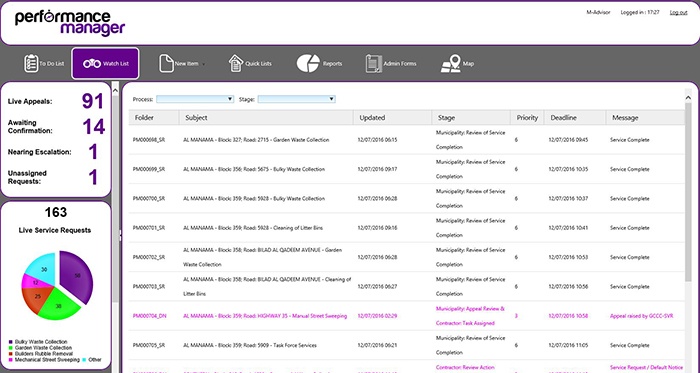Click the Awaiting Confirmation count 14
The width and height of the screenshot is (700, 373).
pos(94,127)
